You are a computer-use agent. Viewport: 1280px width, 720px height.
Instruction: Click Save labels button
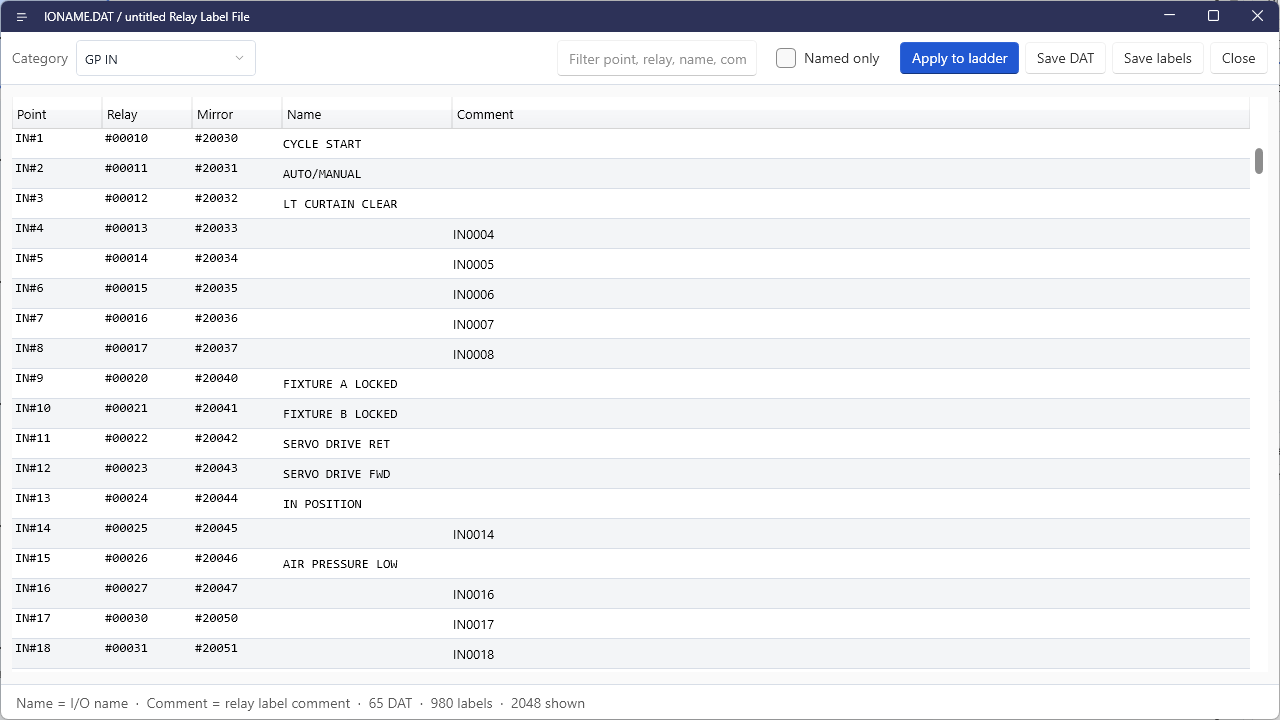click(1157, 58)
